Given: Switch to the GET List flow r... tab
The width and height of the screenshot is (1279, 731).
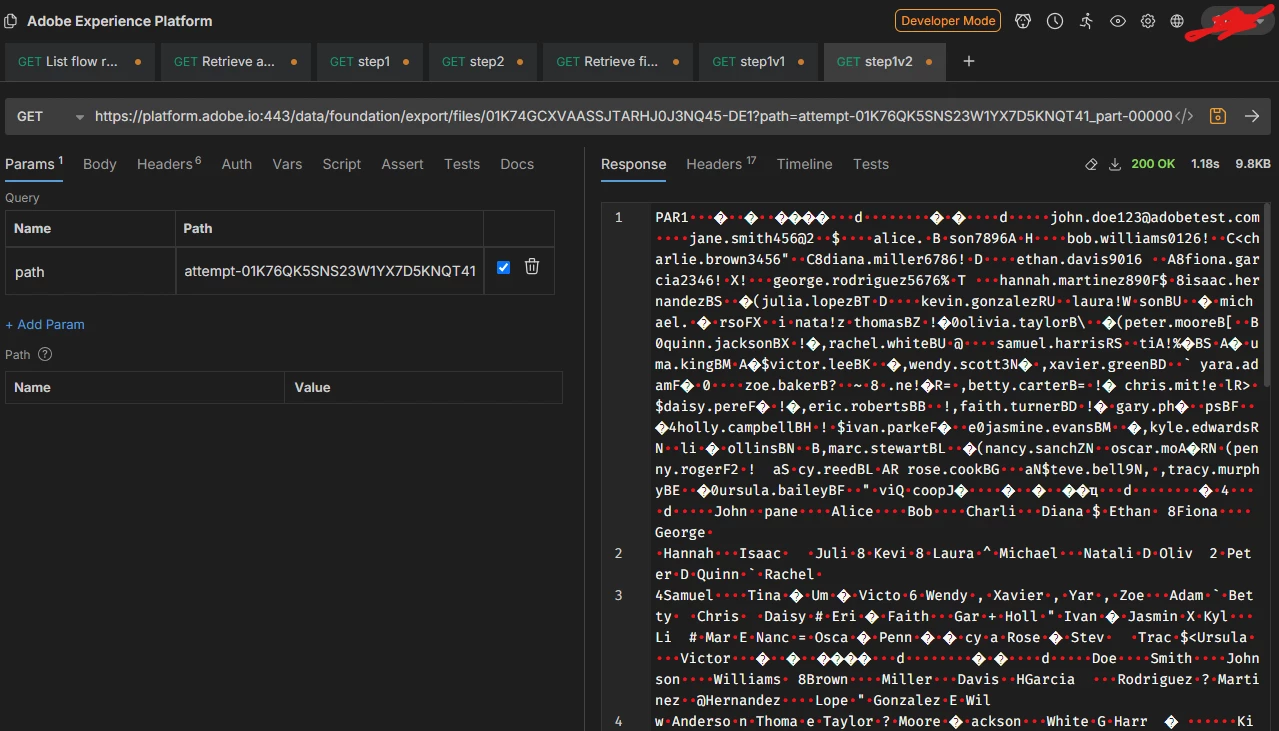Looking at the screenshot, I should click(79, 61).
